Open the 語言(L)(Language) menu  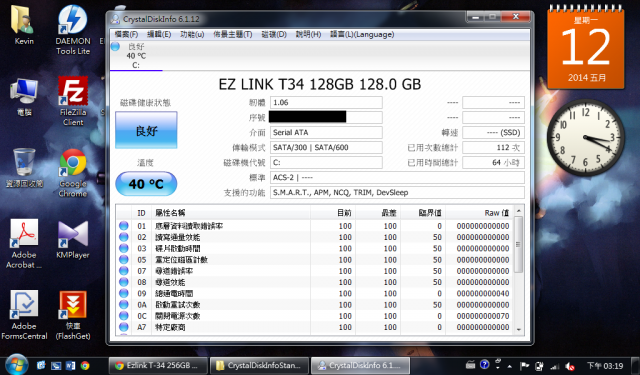coord(362,35)
